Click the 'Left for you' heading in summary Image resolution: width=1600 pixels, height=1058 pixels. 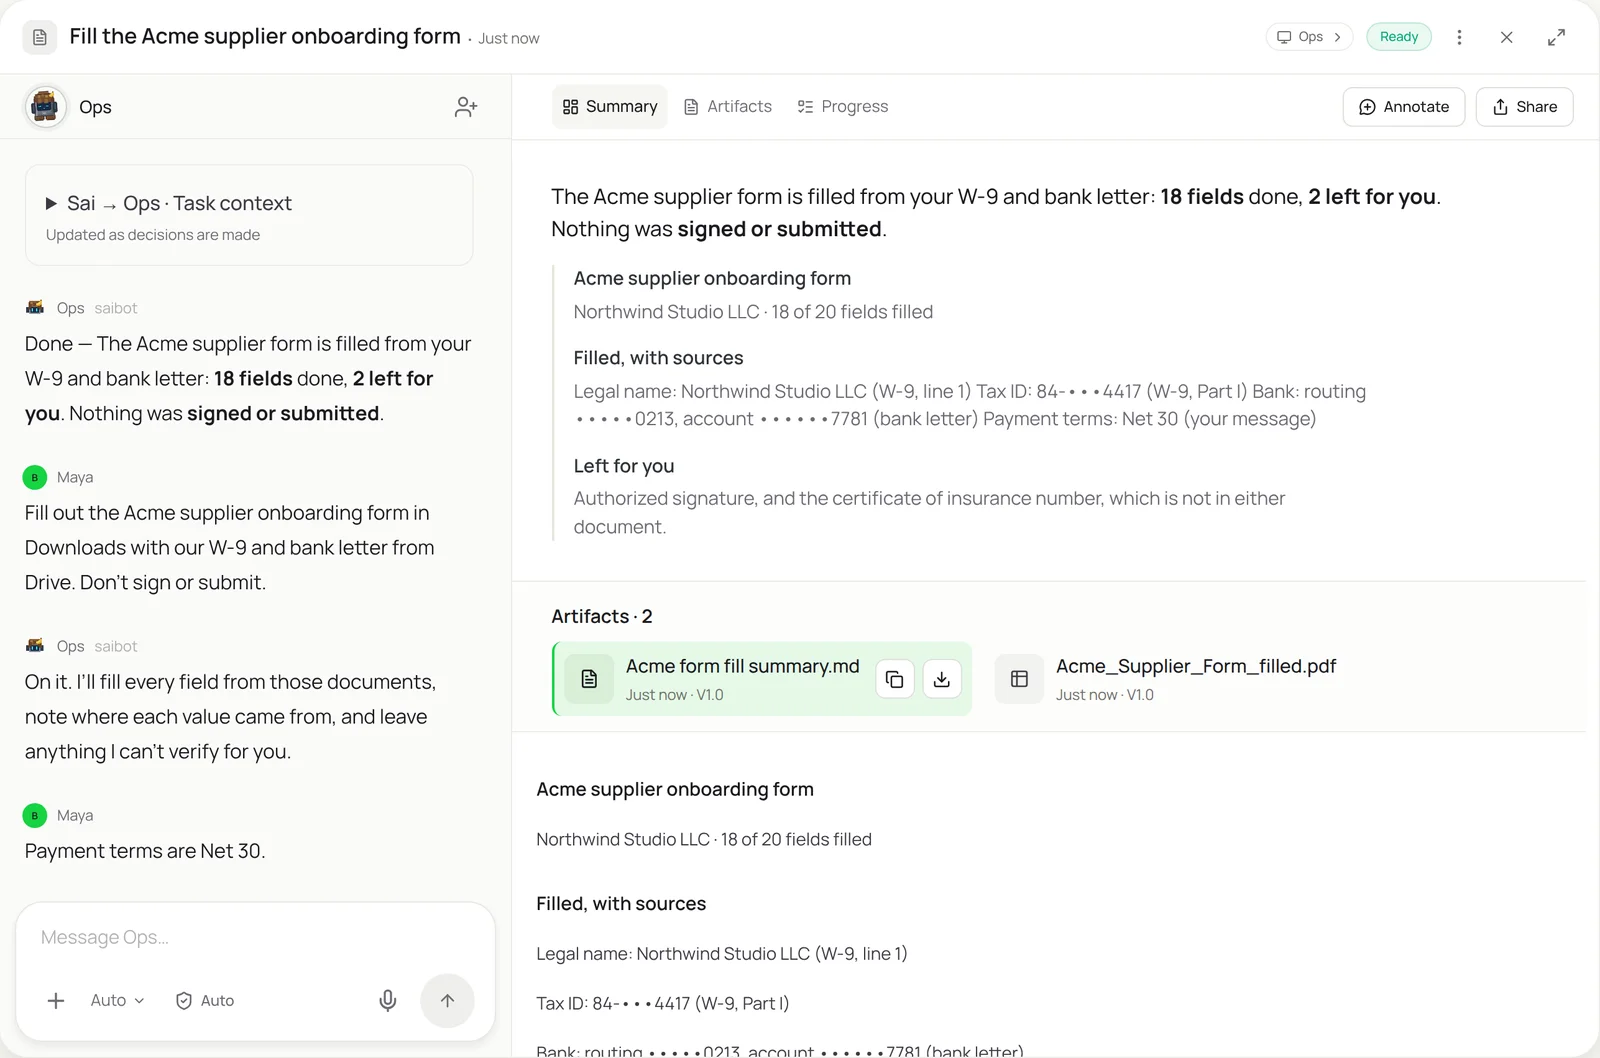[x=624, y=466]
